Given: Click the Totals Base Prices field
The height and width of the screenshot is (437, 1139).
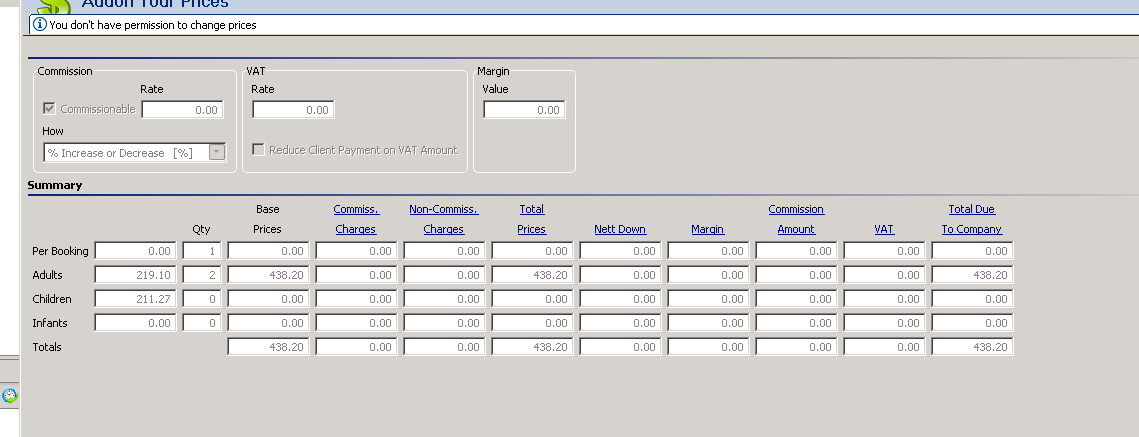Looking at the screenshot, I should [268, 347].
